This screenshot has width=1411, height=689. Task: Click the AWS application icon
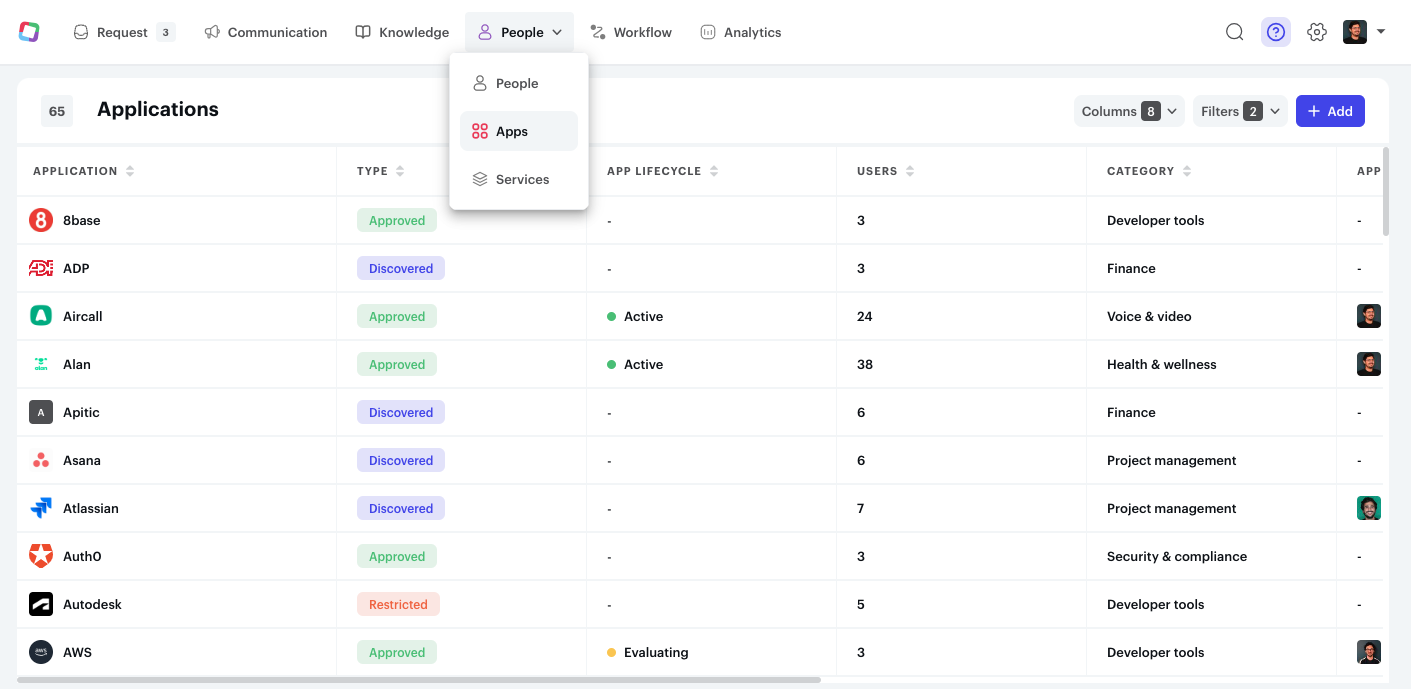(41, 652)
